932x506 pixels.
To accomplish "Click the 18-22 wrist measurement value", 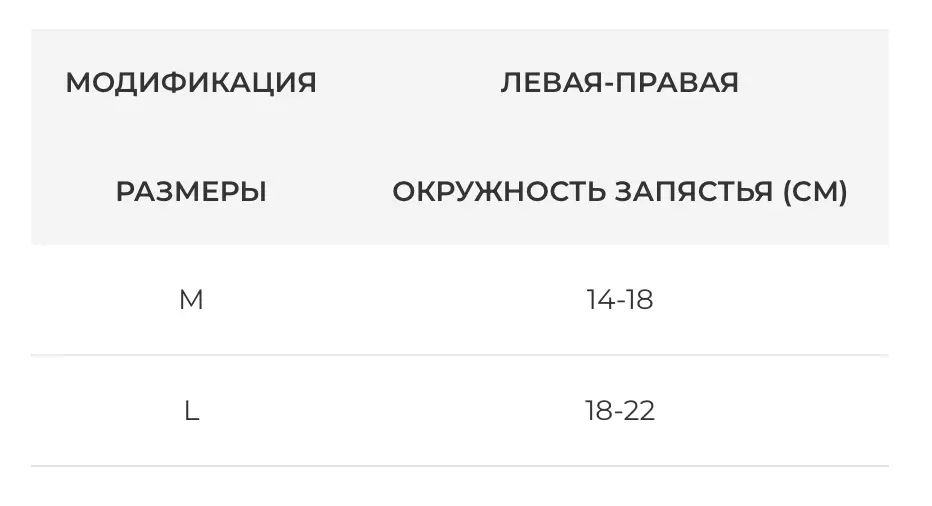I will 619,410.
